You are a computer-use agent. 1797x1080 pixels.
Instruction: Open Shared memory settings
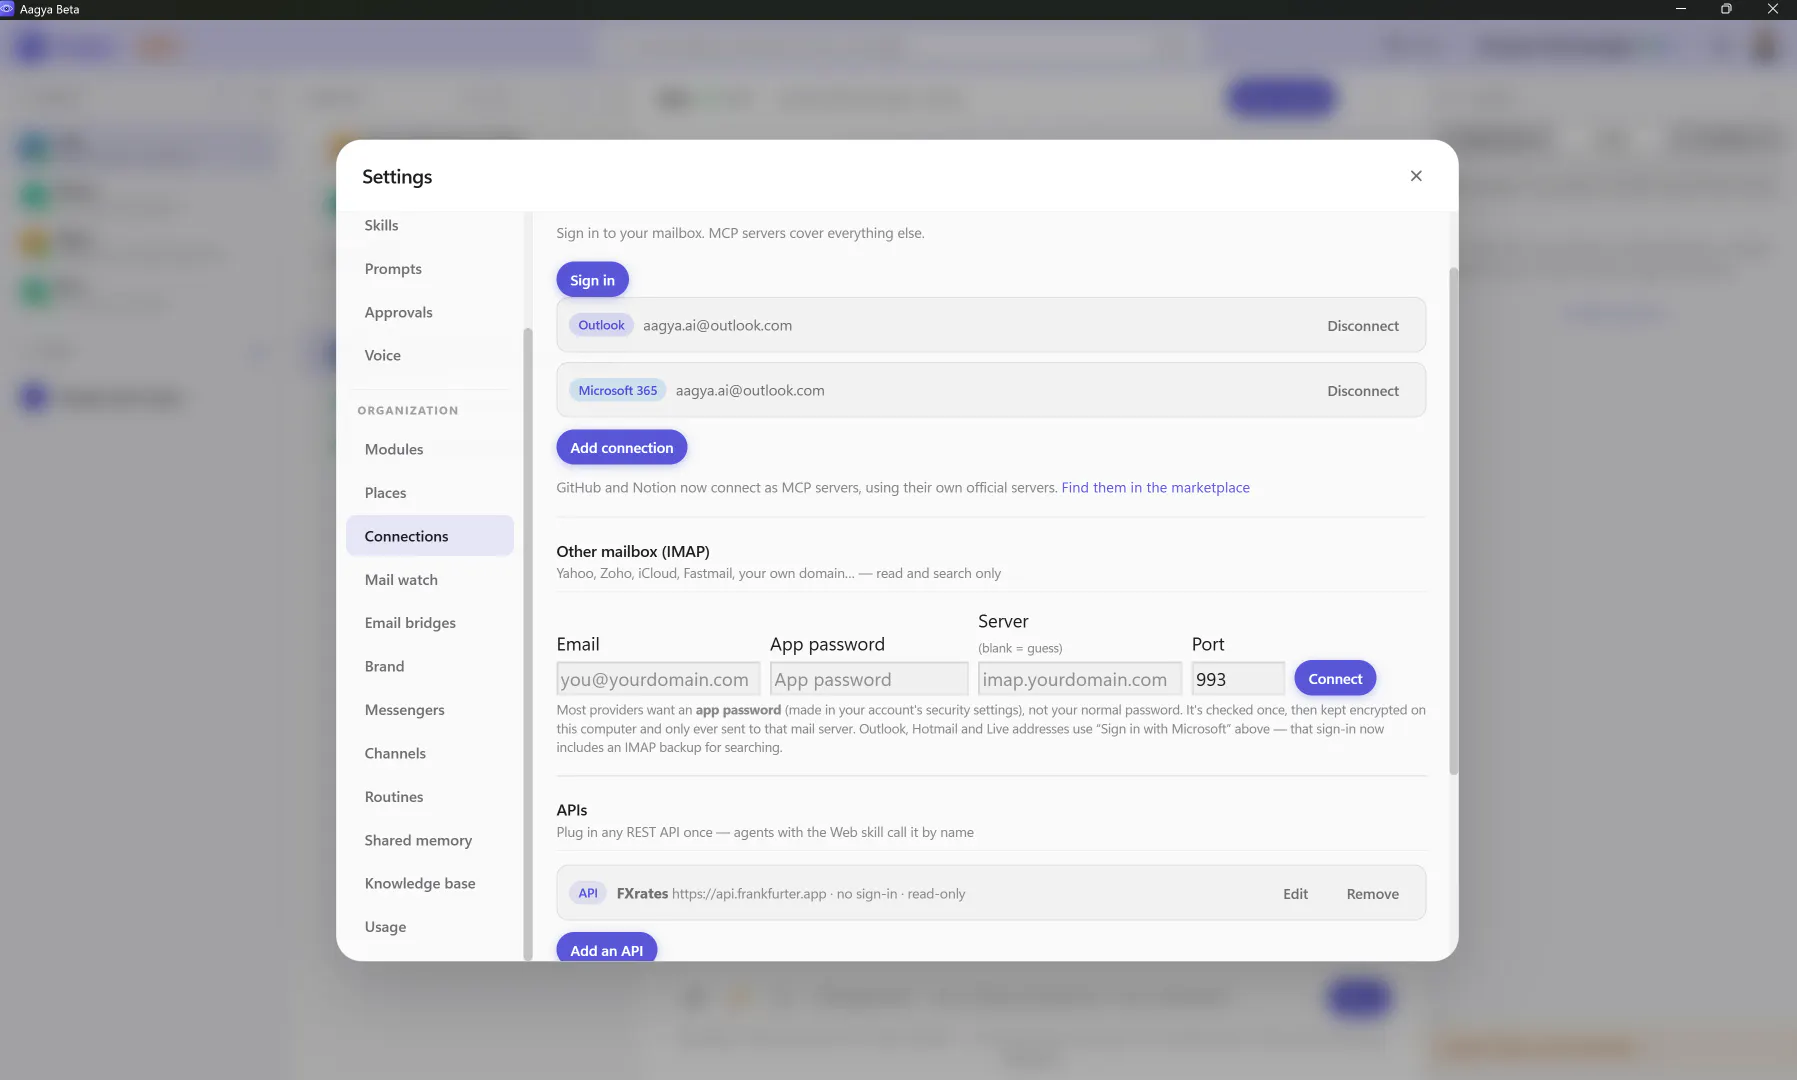pyautogui.click(x=430, y=840)
